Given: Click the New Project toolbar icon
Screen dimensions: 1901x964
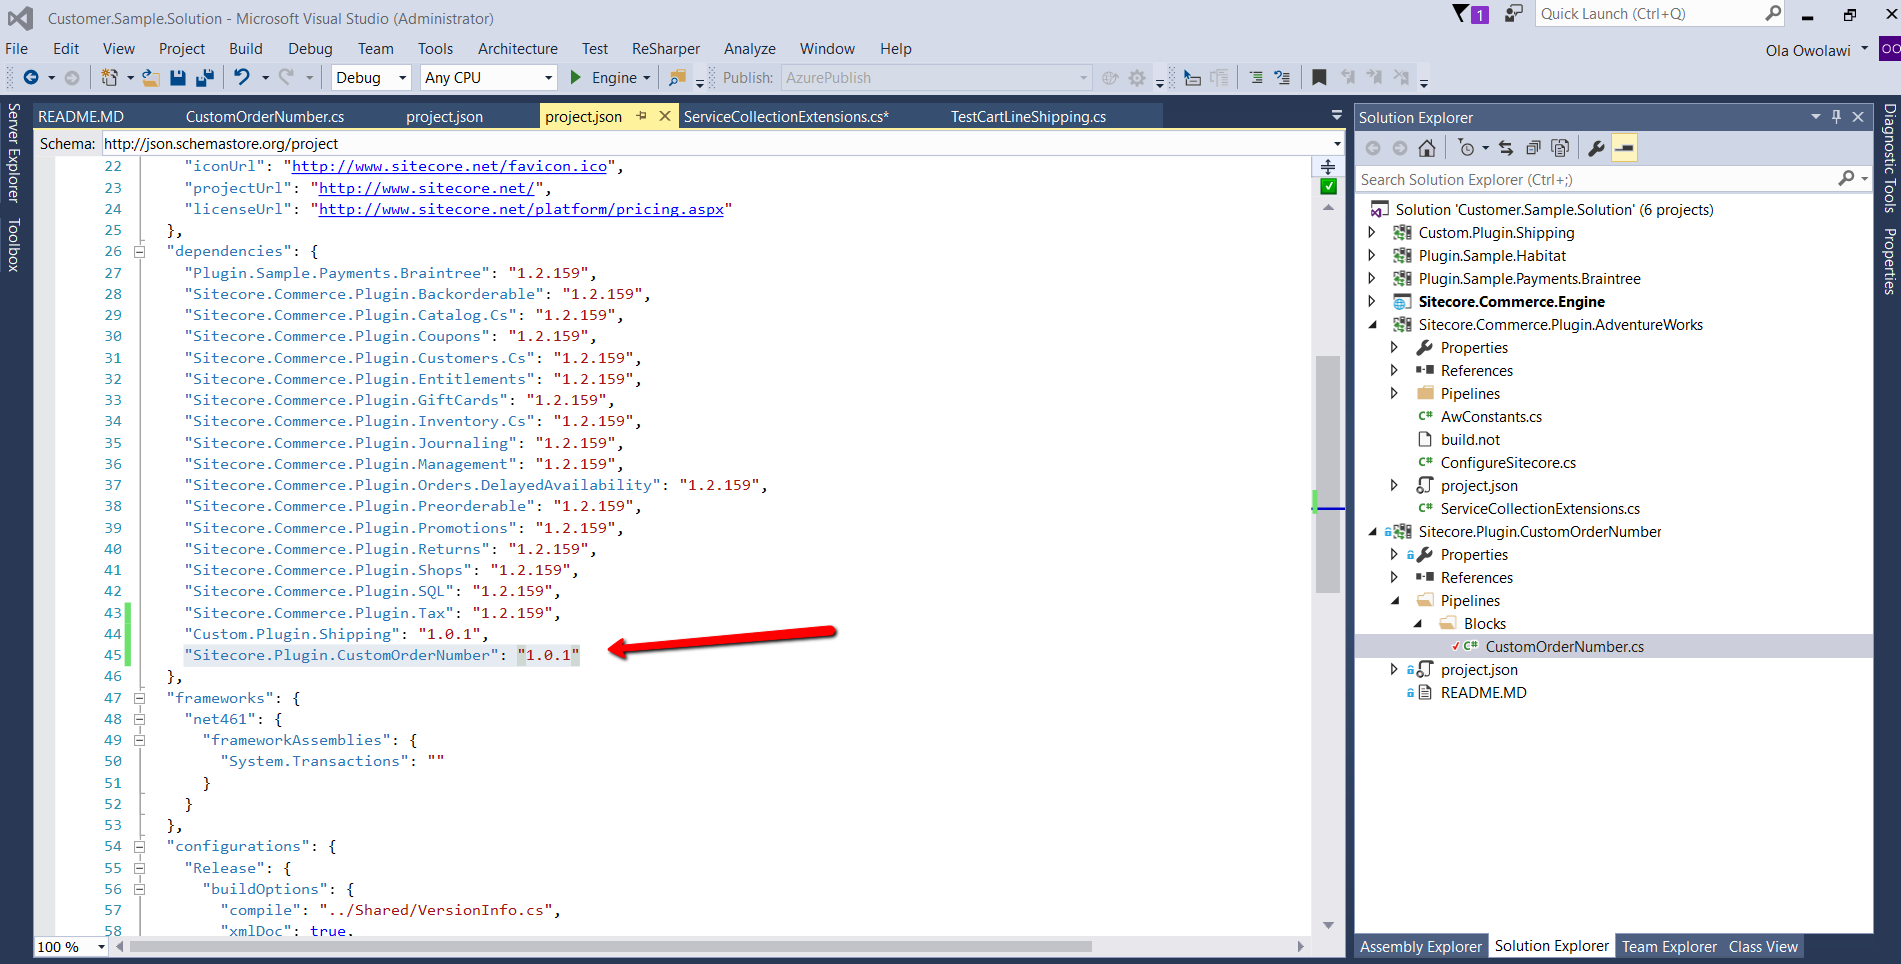Looking at the screenshot, I should (110, 77).
